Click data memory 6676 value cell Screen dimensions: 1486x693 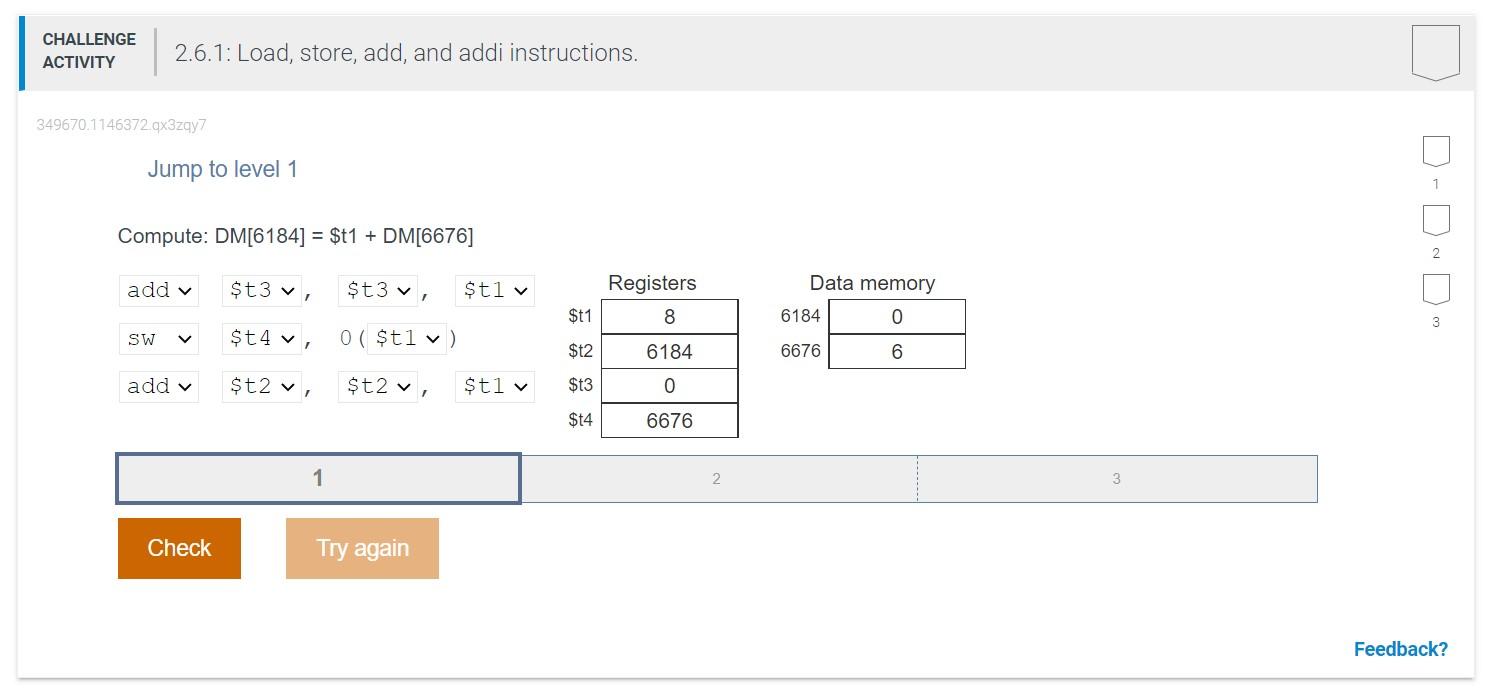[897, 352]
